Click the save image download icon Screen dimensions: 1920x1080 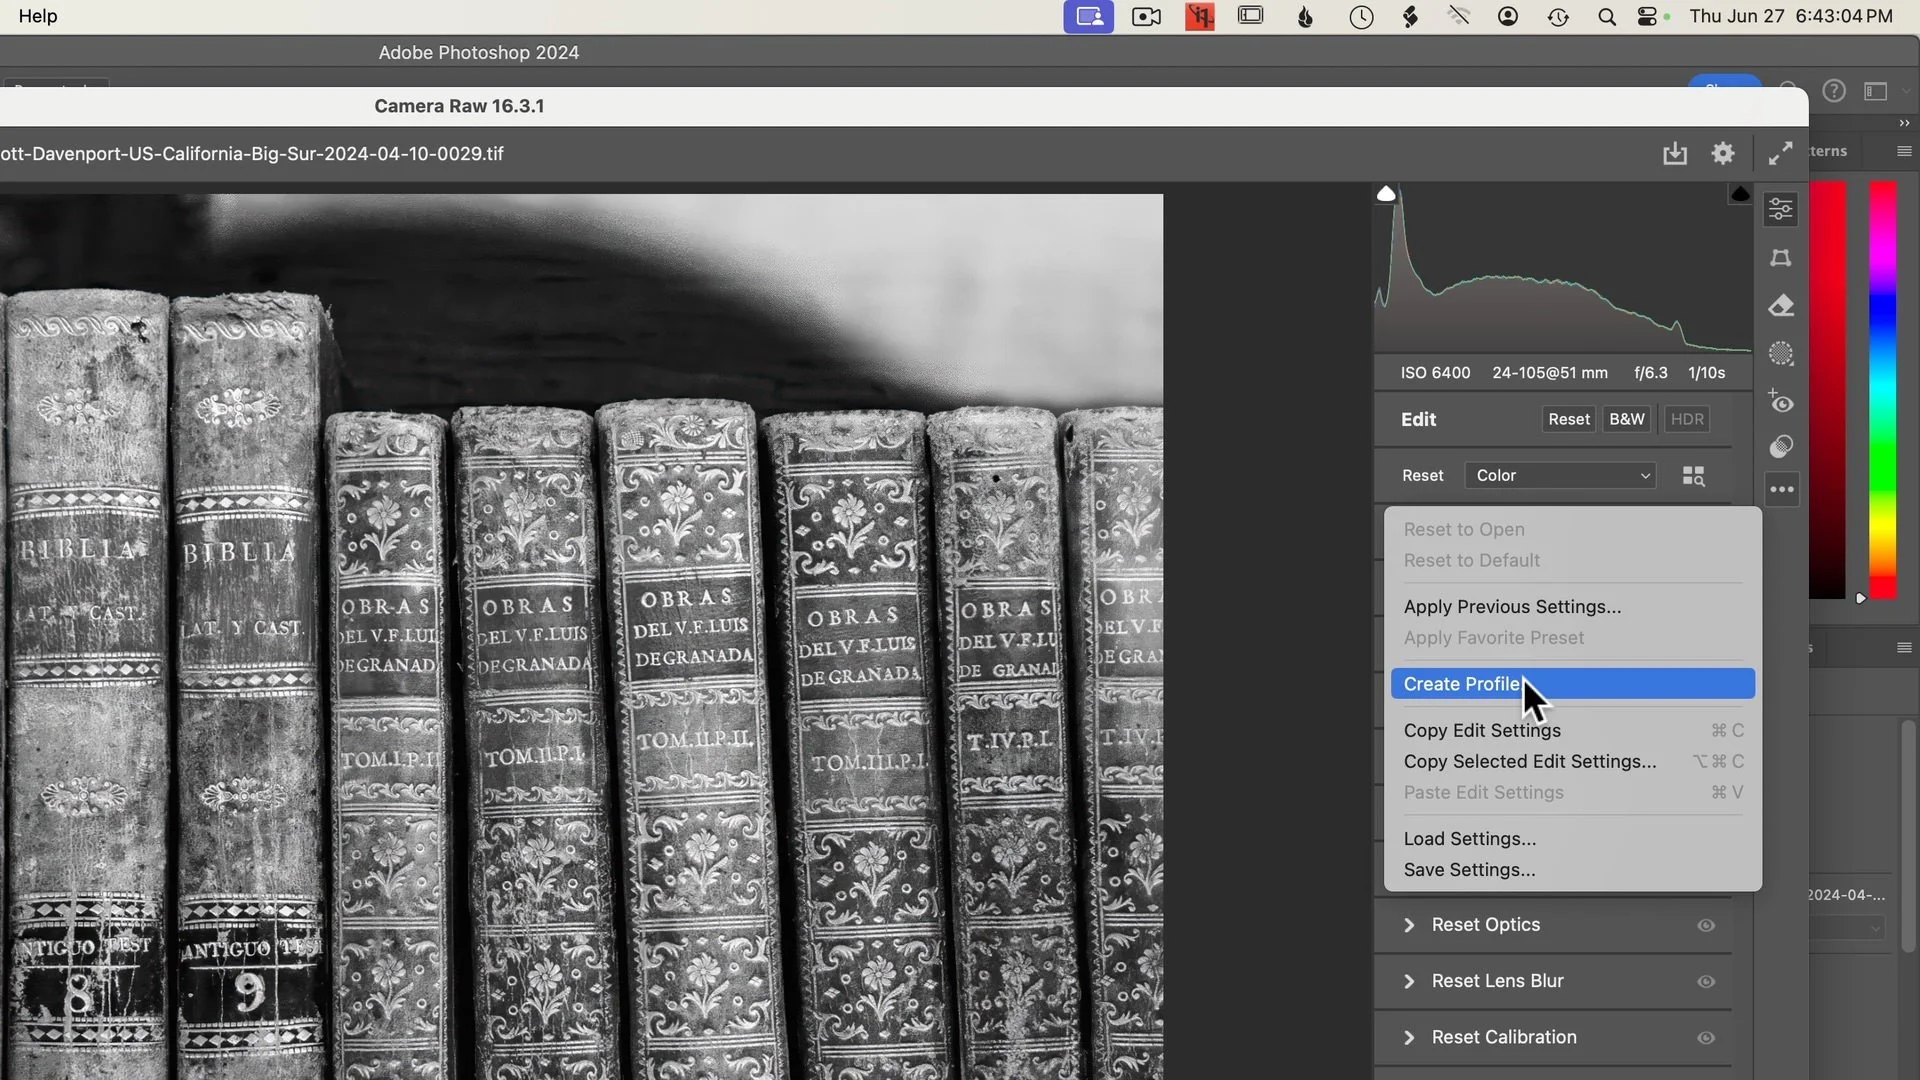pos(1675,153)
